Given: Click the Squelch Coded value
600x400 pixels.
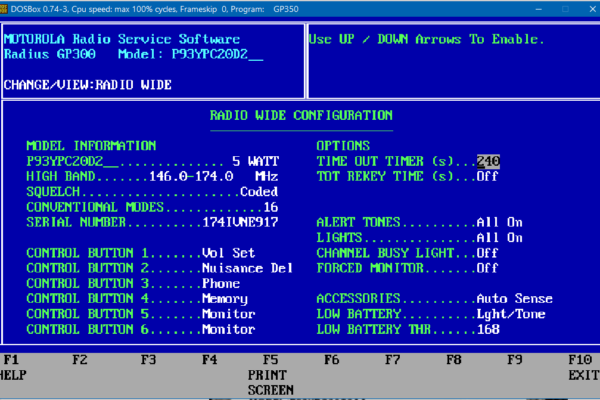Looking at the screenshot, I should [x=259, y=192].
